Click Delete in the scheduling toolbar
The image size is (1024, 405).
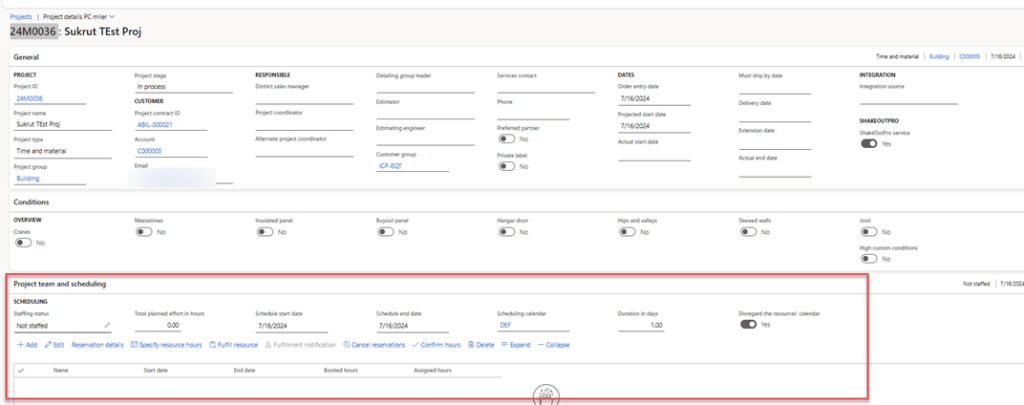(481, 344)
